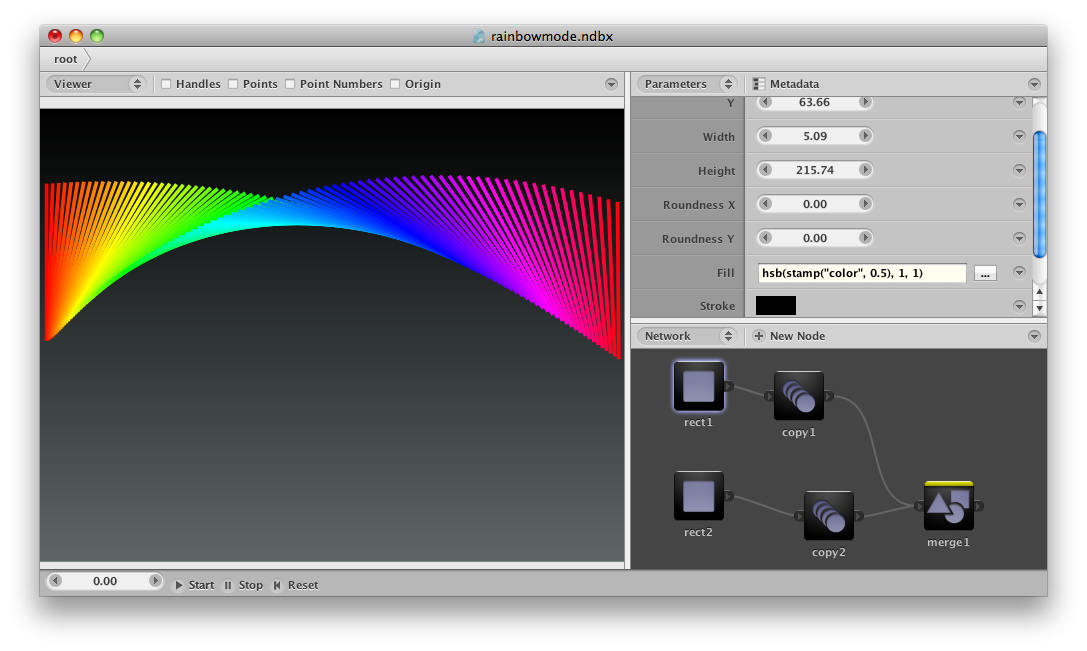Screen dimensions: 1087x651
Task: Open the Parameters pane dropdown
Action: pos(686,84)
